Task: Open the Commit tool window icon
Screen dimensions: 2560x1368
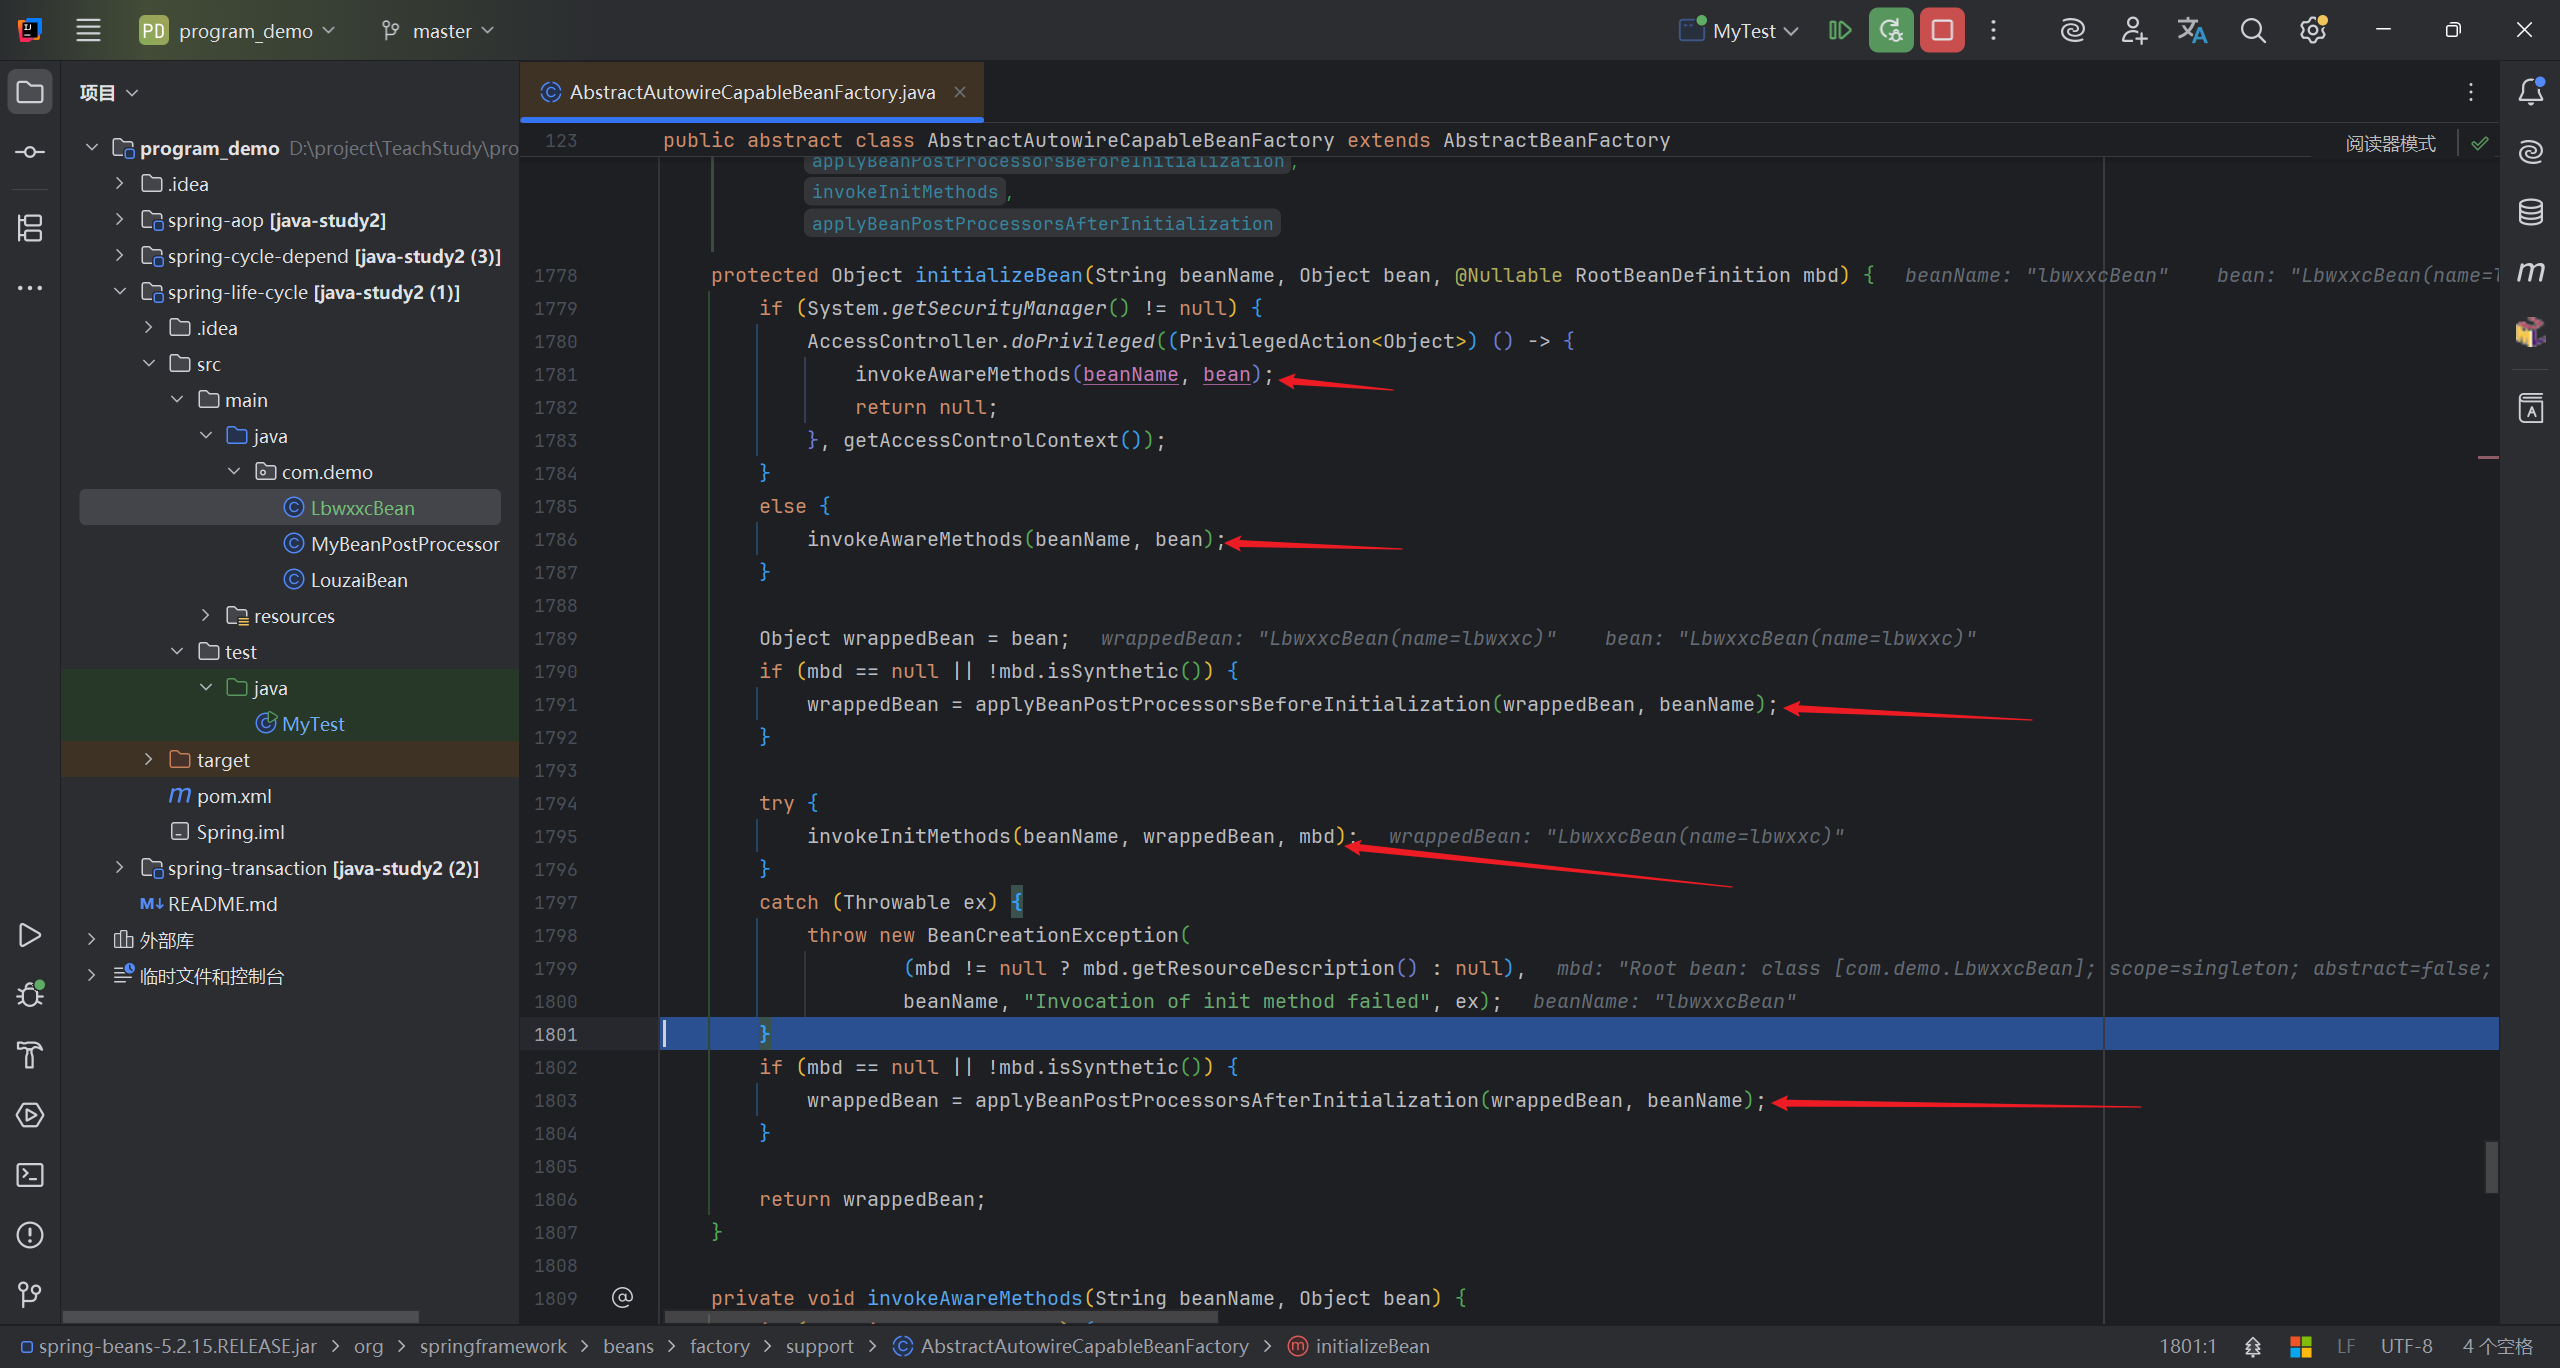Action: [30, 152]
